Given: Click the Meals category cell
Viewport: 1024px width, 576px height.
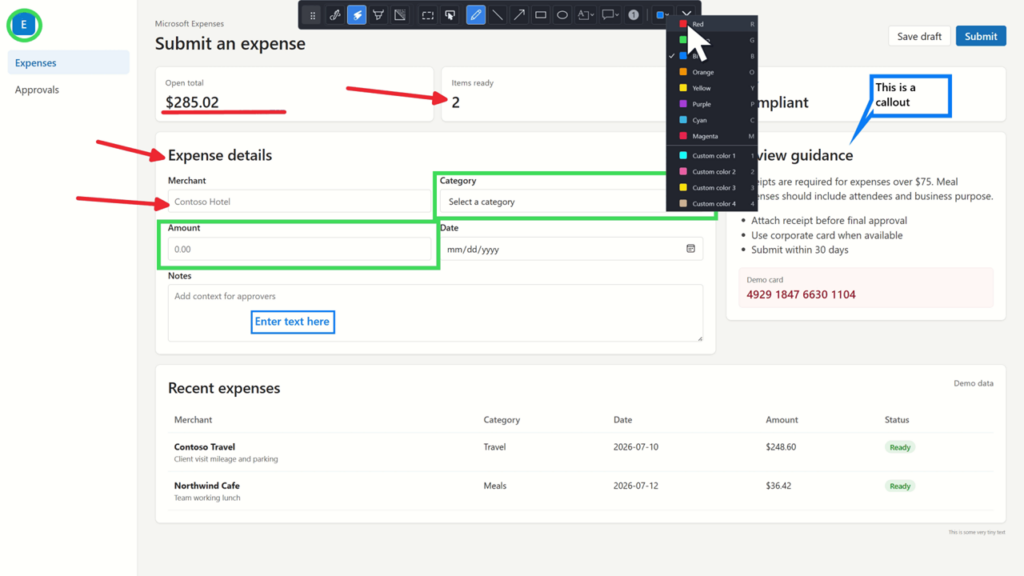Looking at the screenshot, I should tap(494, 486).
